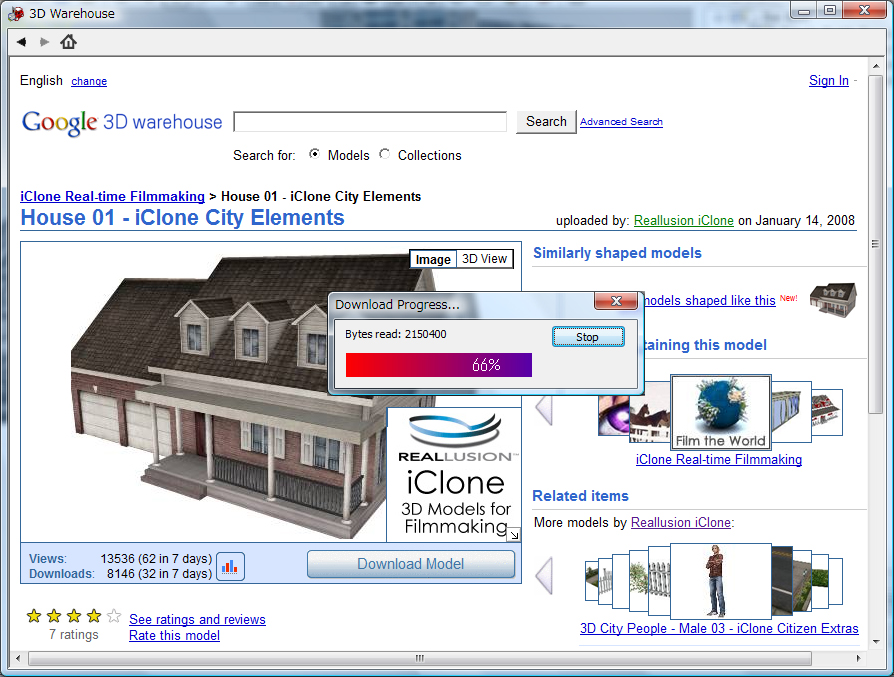The width and height of the screenshot is (894, 677).
Task: Go back with the left arrow icon
Action: pos(22,42)
